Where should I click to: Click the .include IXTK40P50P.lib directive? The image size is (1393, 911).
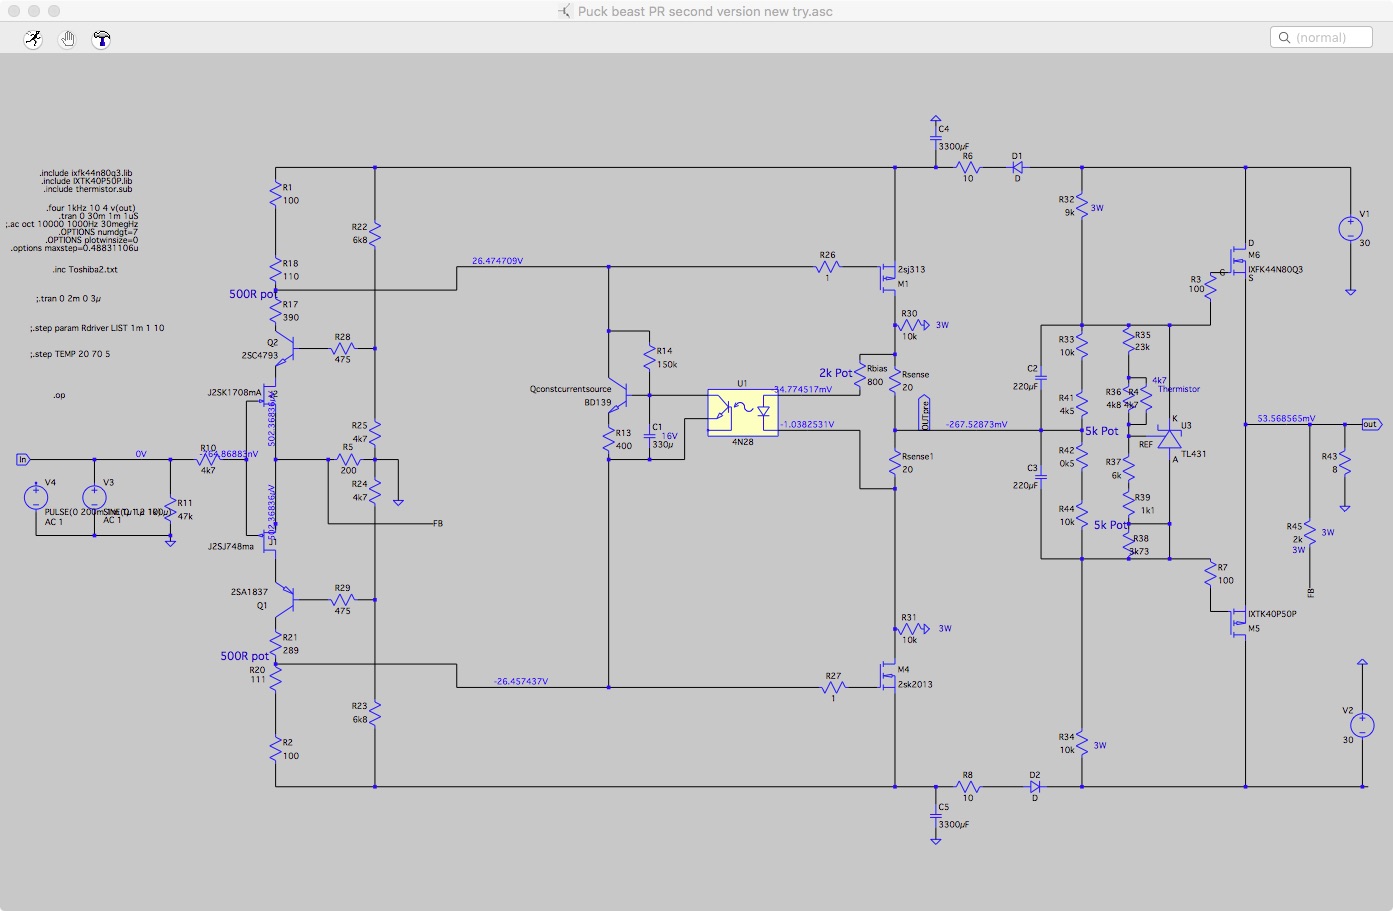click(x=87, y=181)
